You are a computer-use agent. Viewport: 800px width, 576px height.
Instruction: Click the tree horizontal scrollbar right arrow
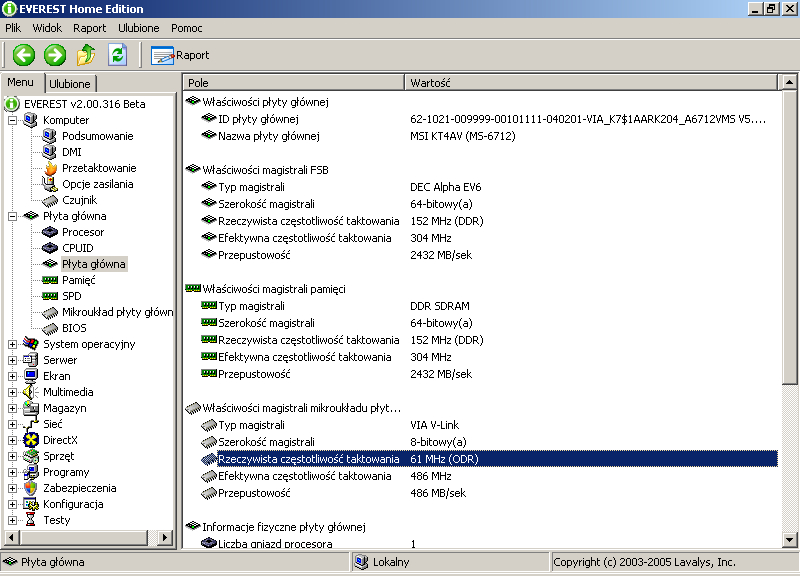[x=164, y=537]
